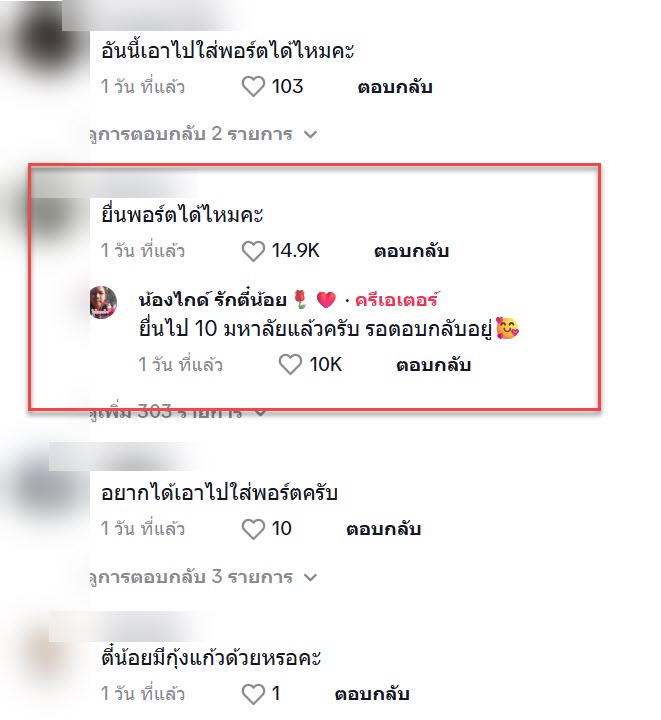Image resolution: width=661 pixels, height=720 pixels.
Task: Like the bottom comment with 1 like
Action: (x=253, y=693)
